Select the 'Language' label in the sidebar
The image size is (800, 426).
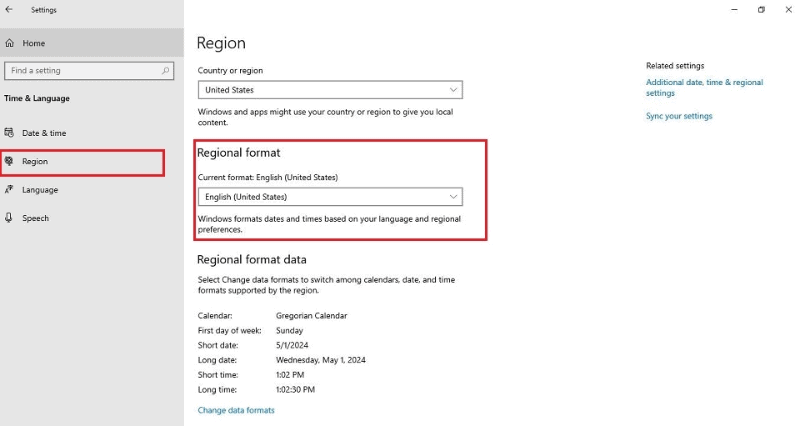click(x=40, y=190)
